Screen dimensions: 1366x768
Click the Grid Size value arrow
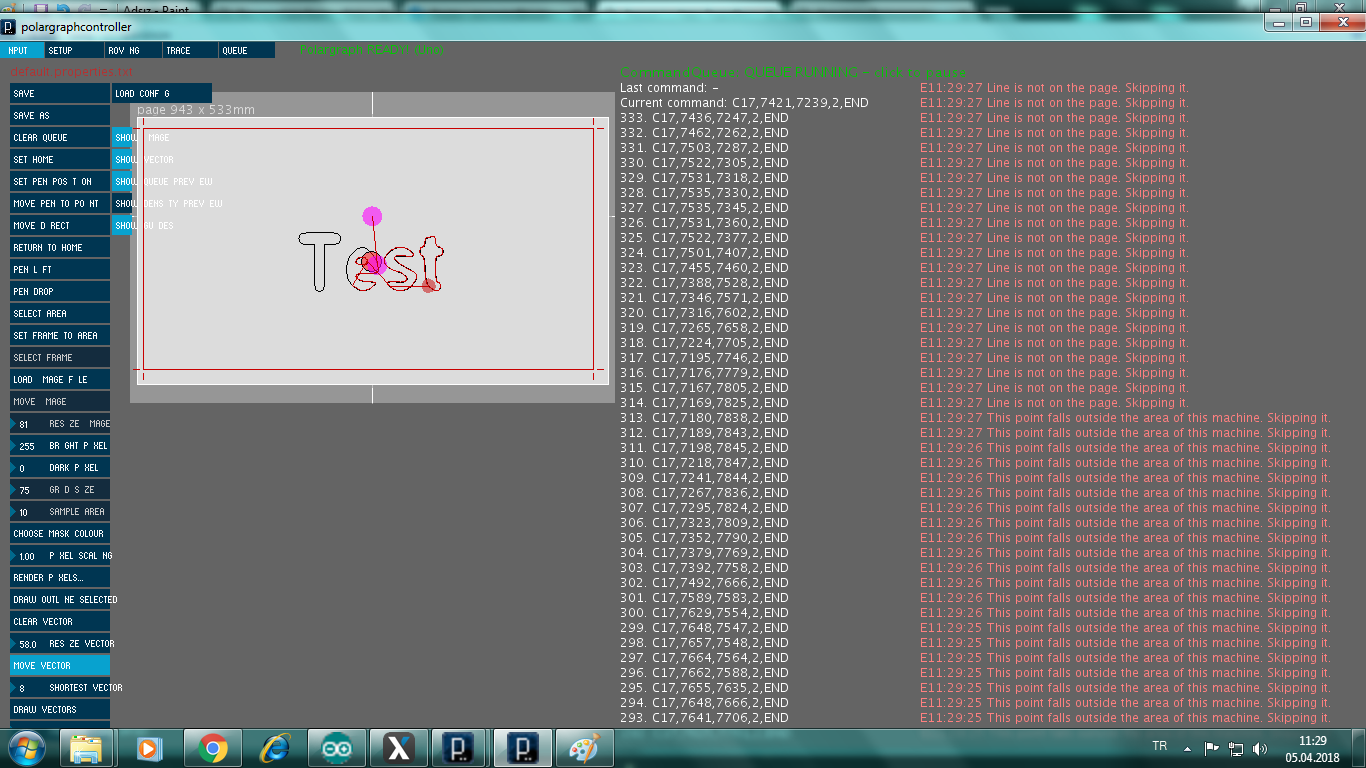click(14, 490)
